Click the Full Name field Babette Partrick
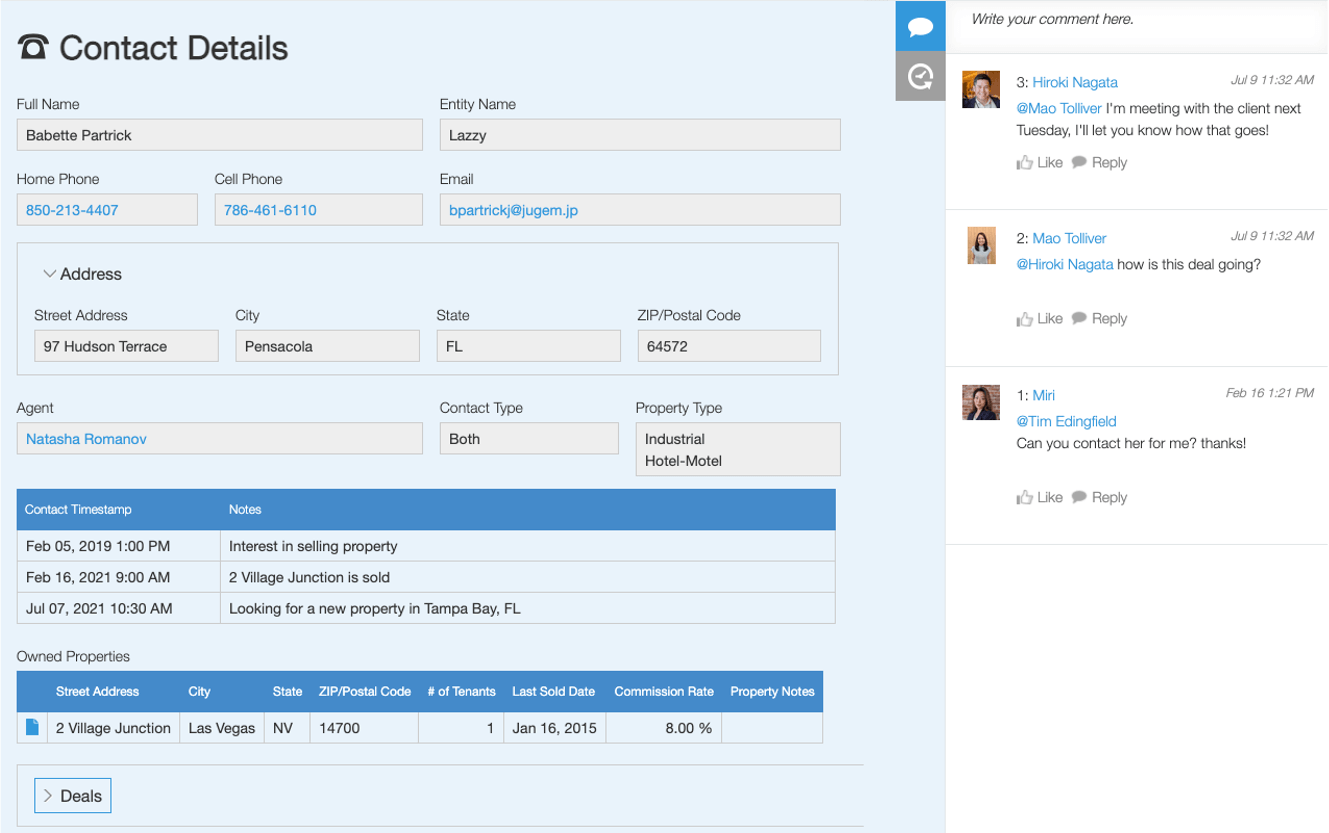Viewport: 1329px width, 833px height. 220,135
